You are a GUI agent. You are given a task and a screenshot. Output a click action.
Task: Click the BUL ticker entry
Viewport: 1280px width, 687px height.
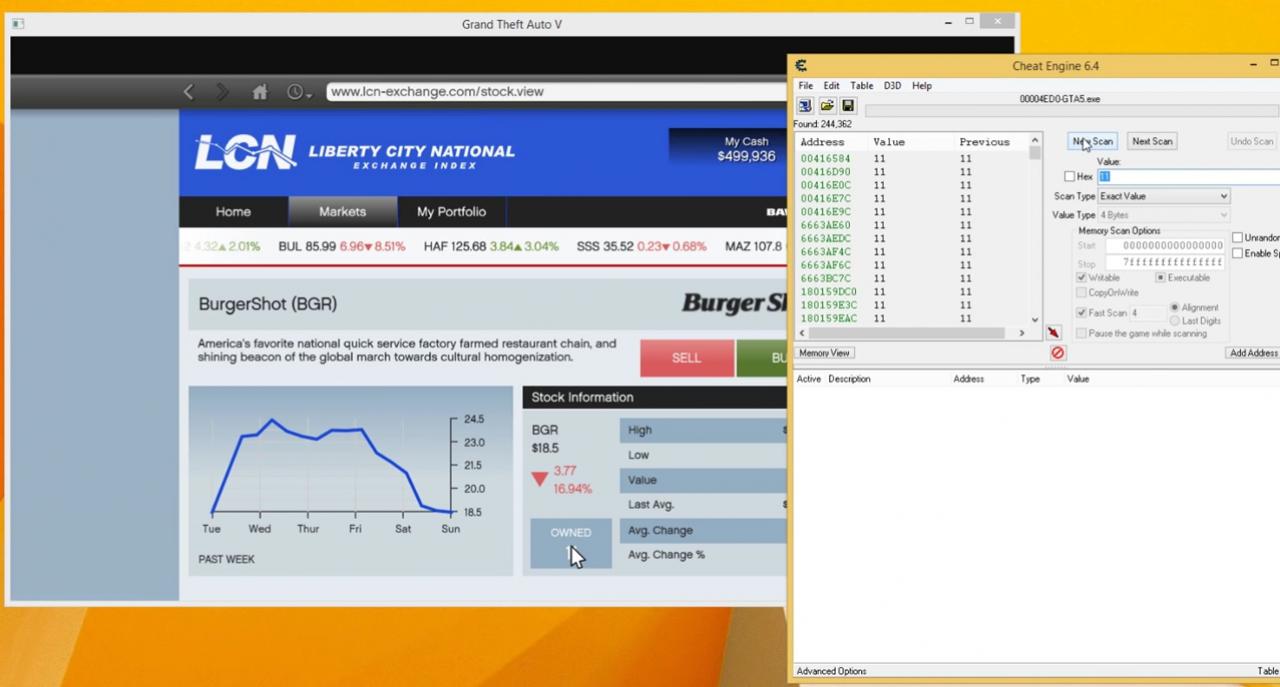[x=342, y=246]
